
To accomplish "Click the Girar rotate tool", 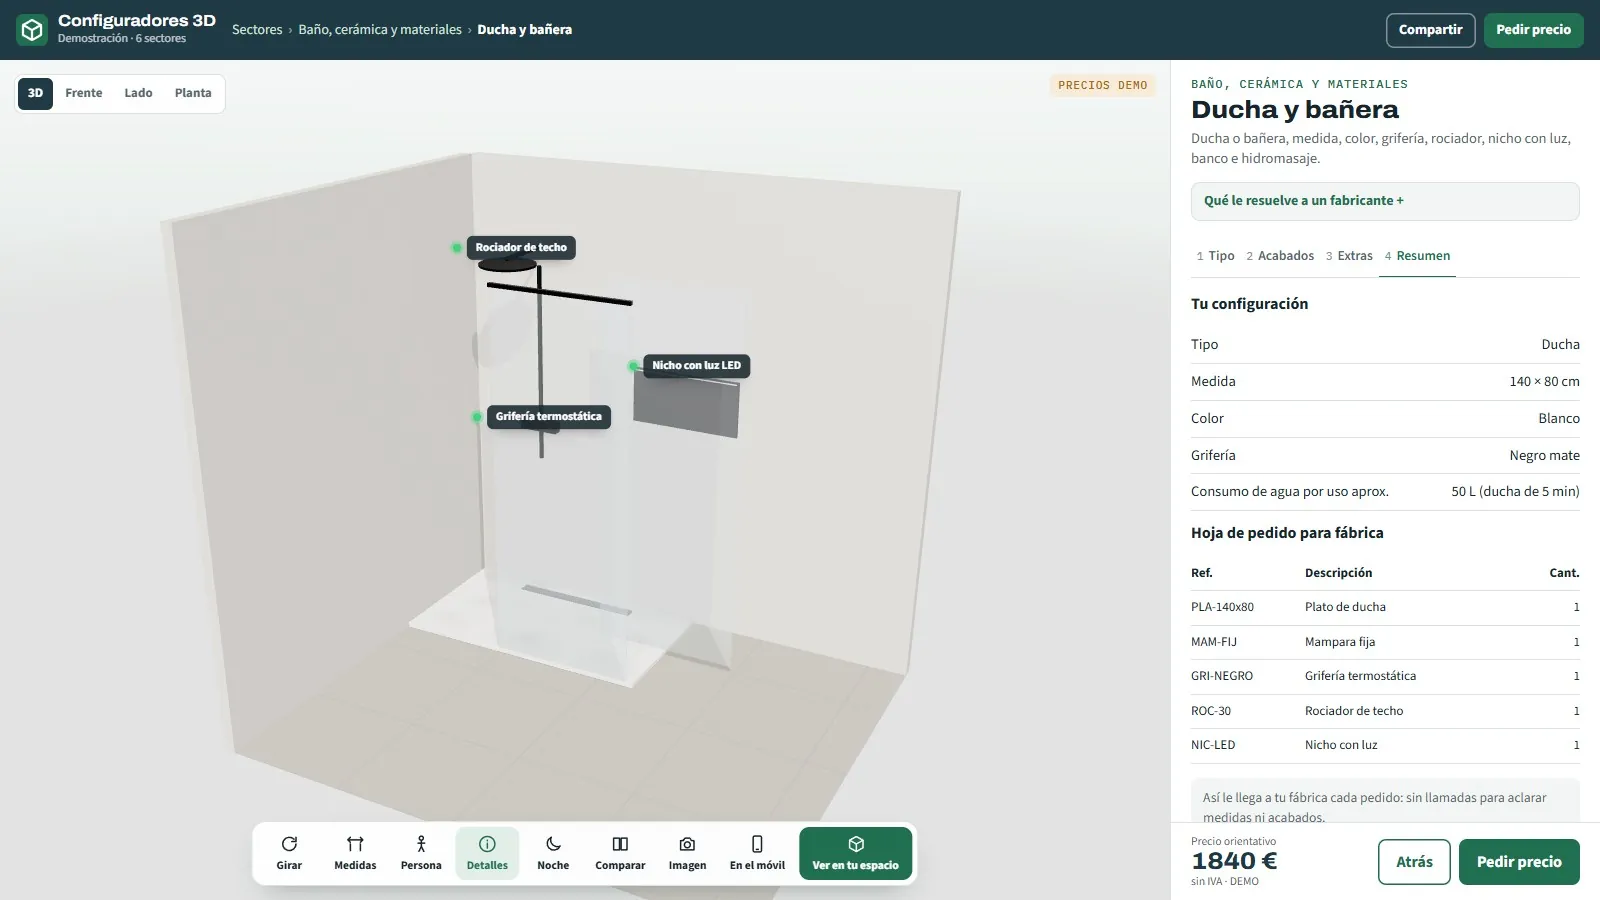I will pyautogui.click(x=289, y=853).
